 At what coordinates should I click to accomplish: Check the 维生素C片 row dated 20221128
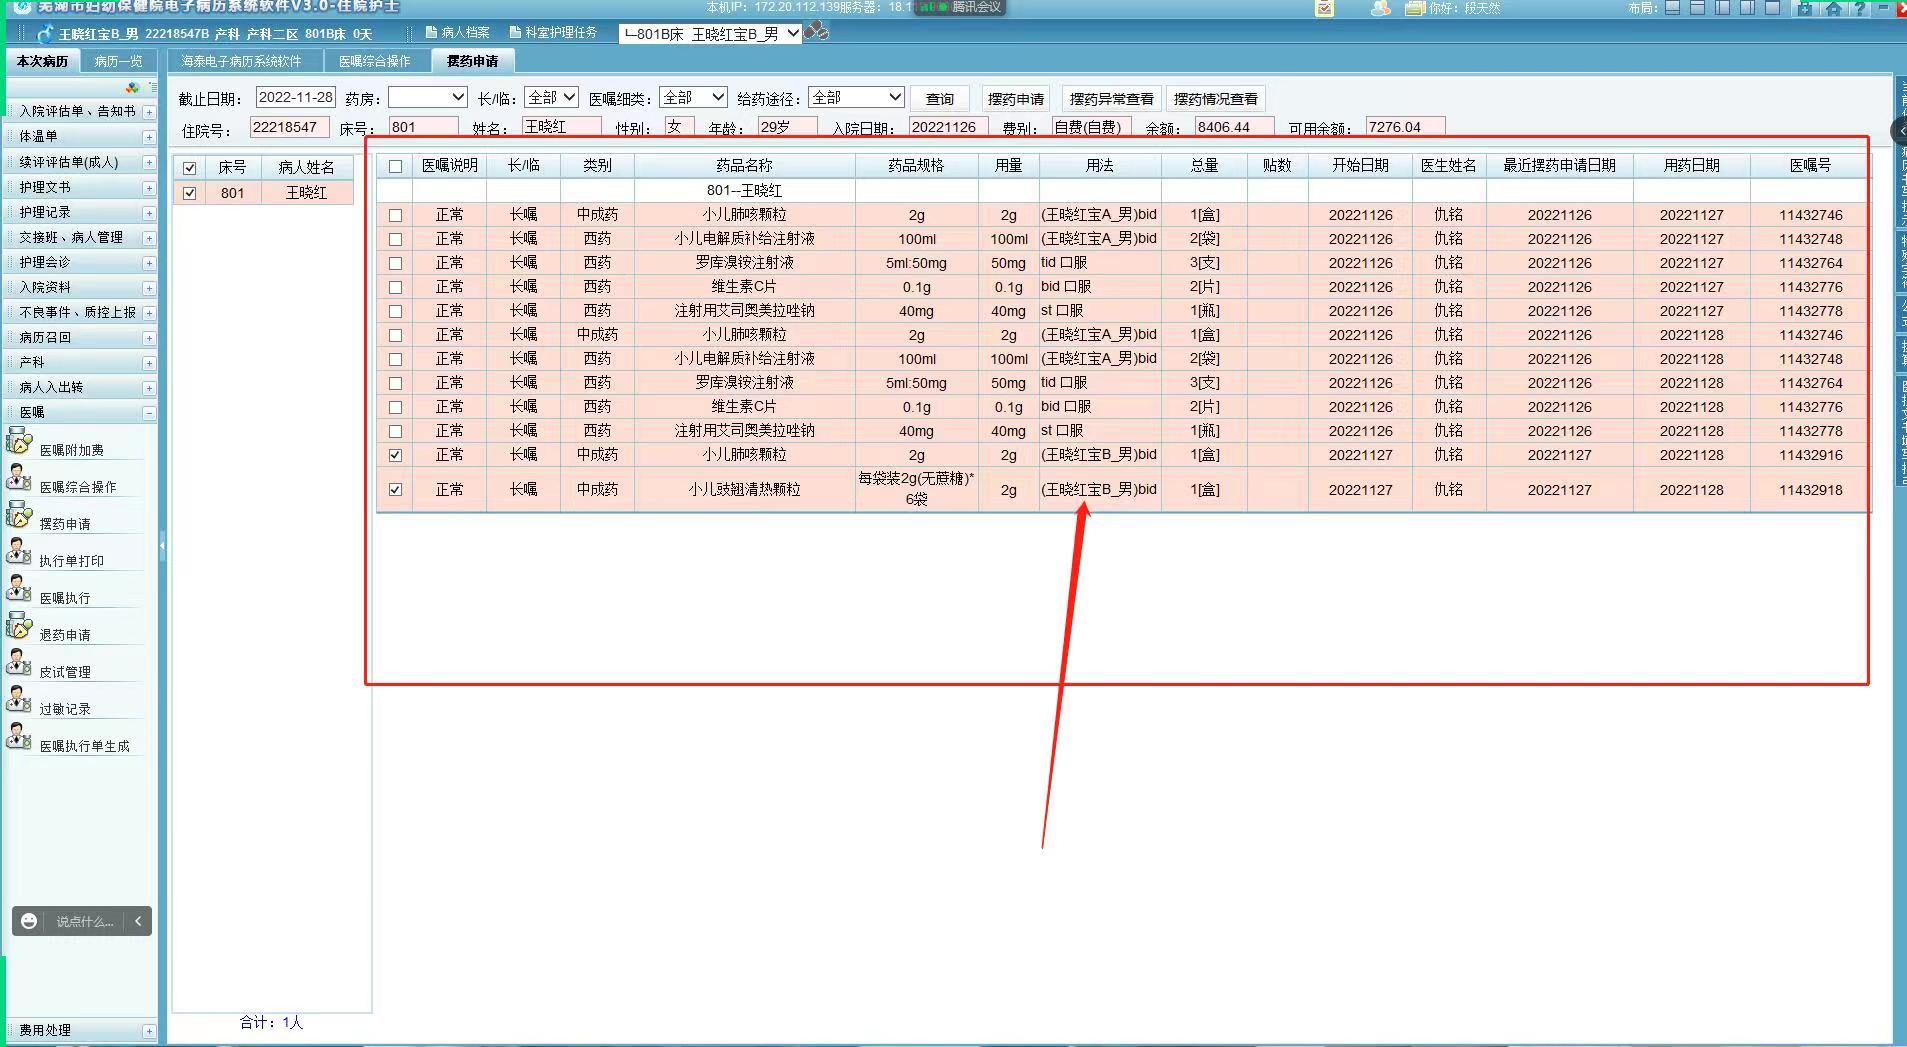tap(396, 407)
